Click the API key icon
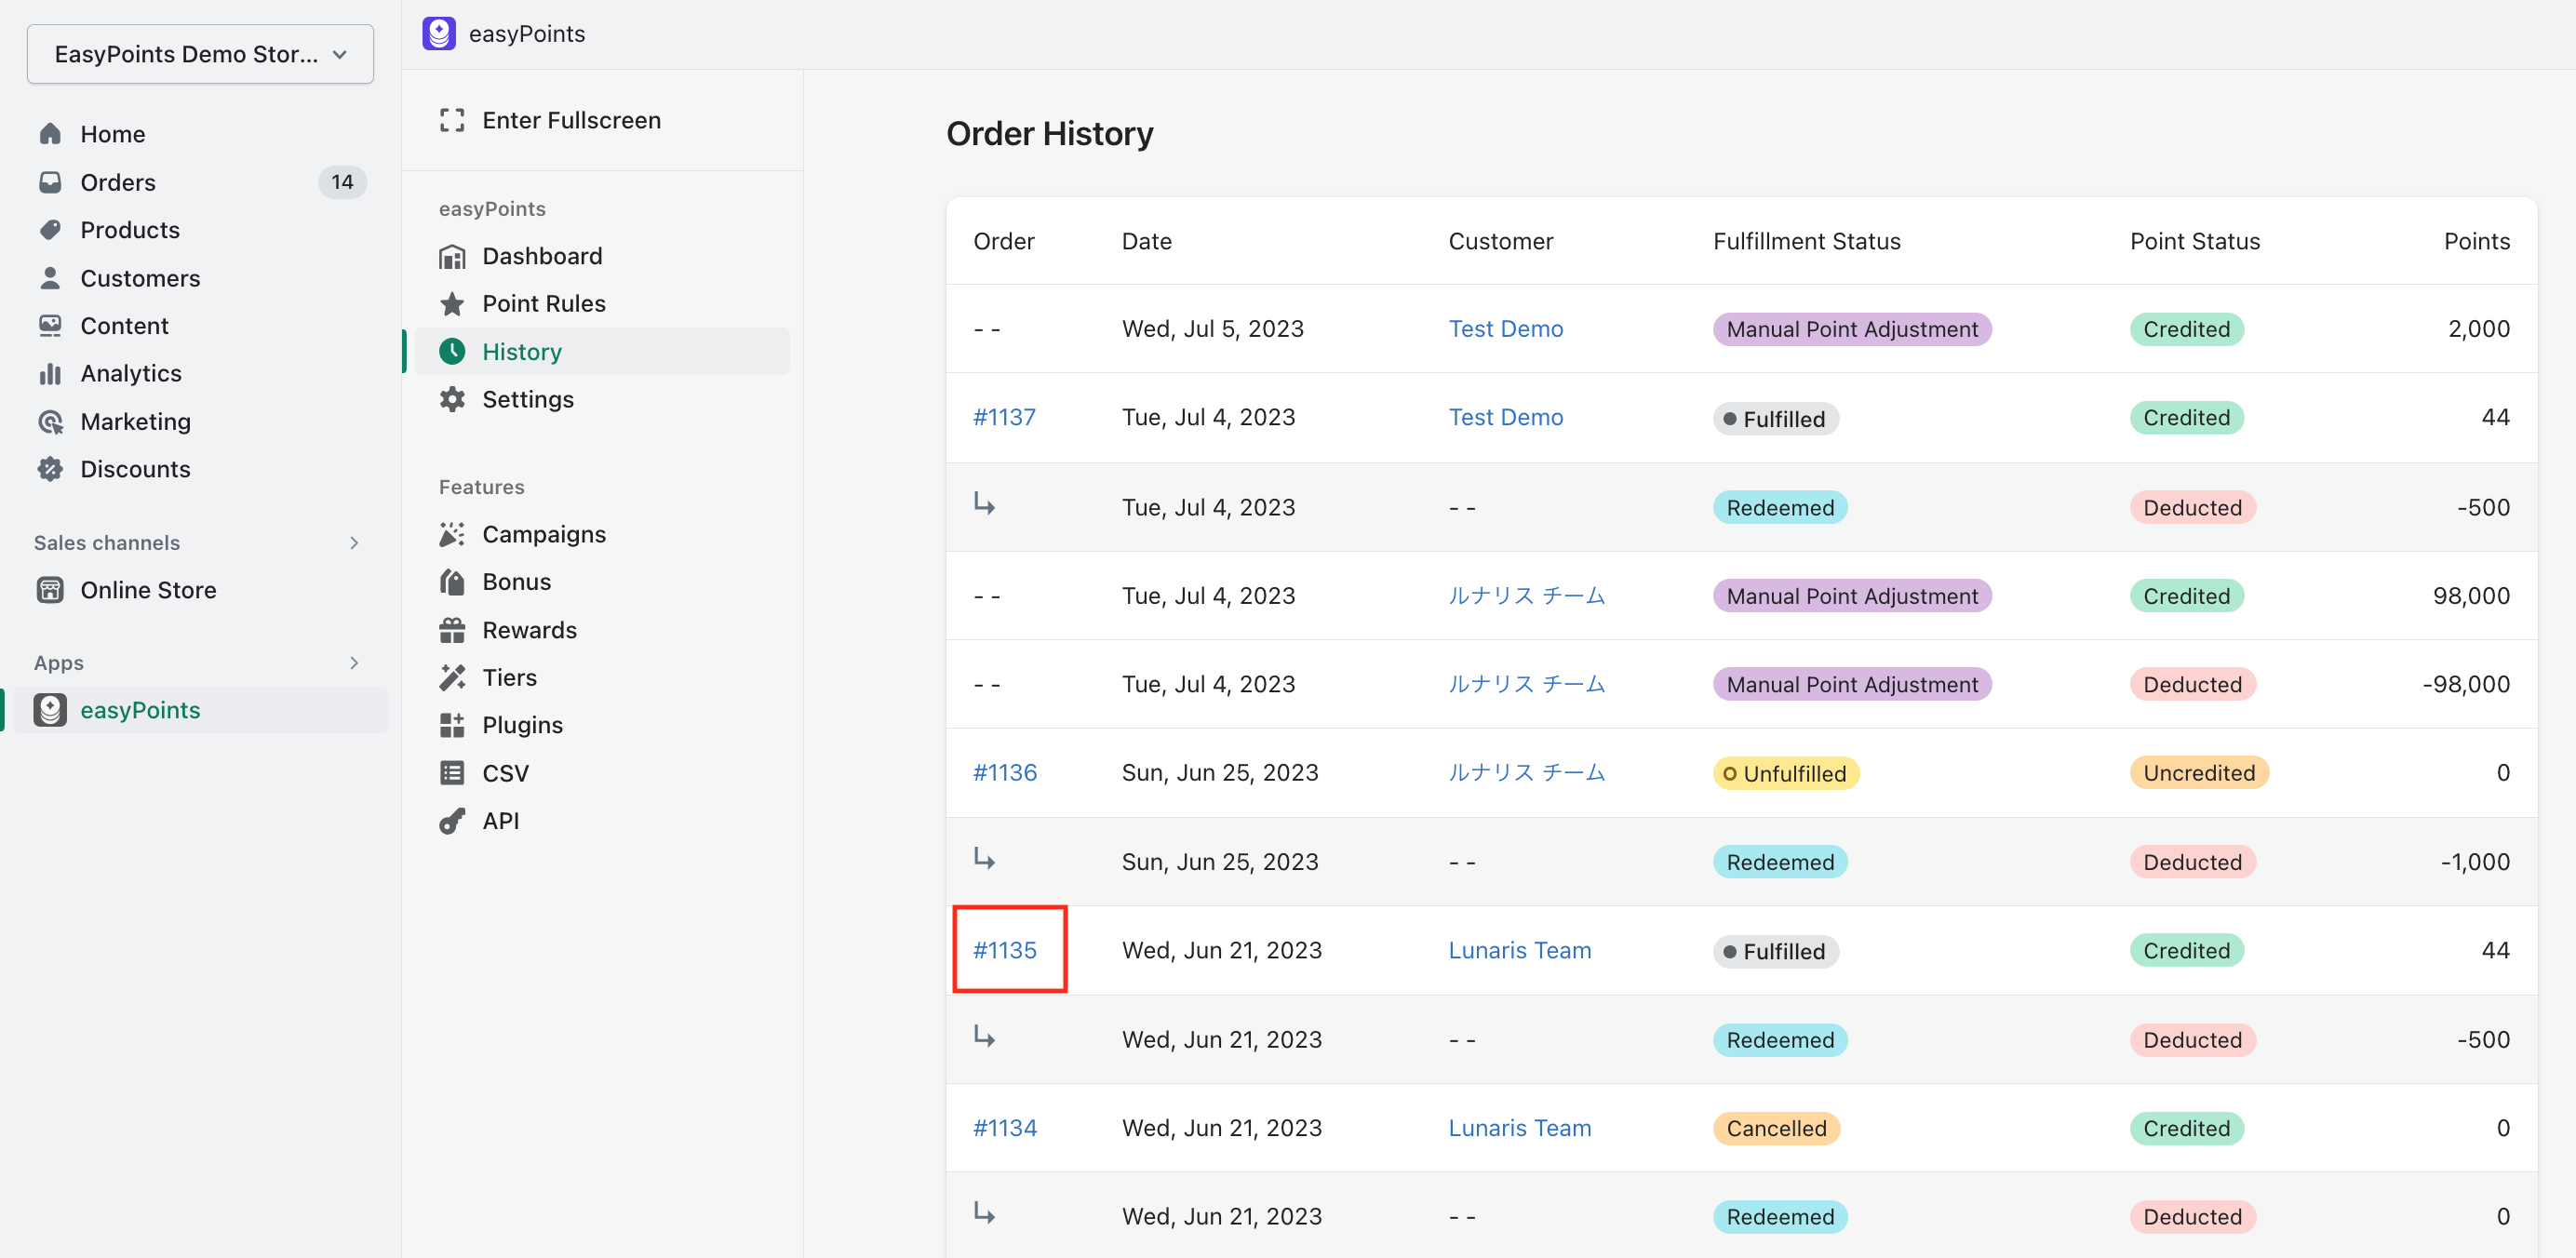 (x=452, y=821)
